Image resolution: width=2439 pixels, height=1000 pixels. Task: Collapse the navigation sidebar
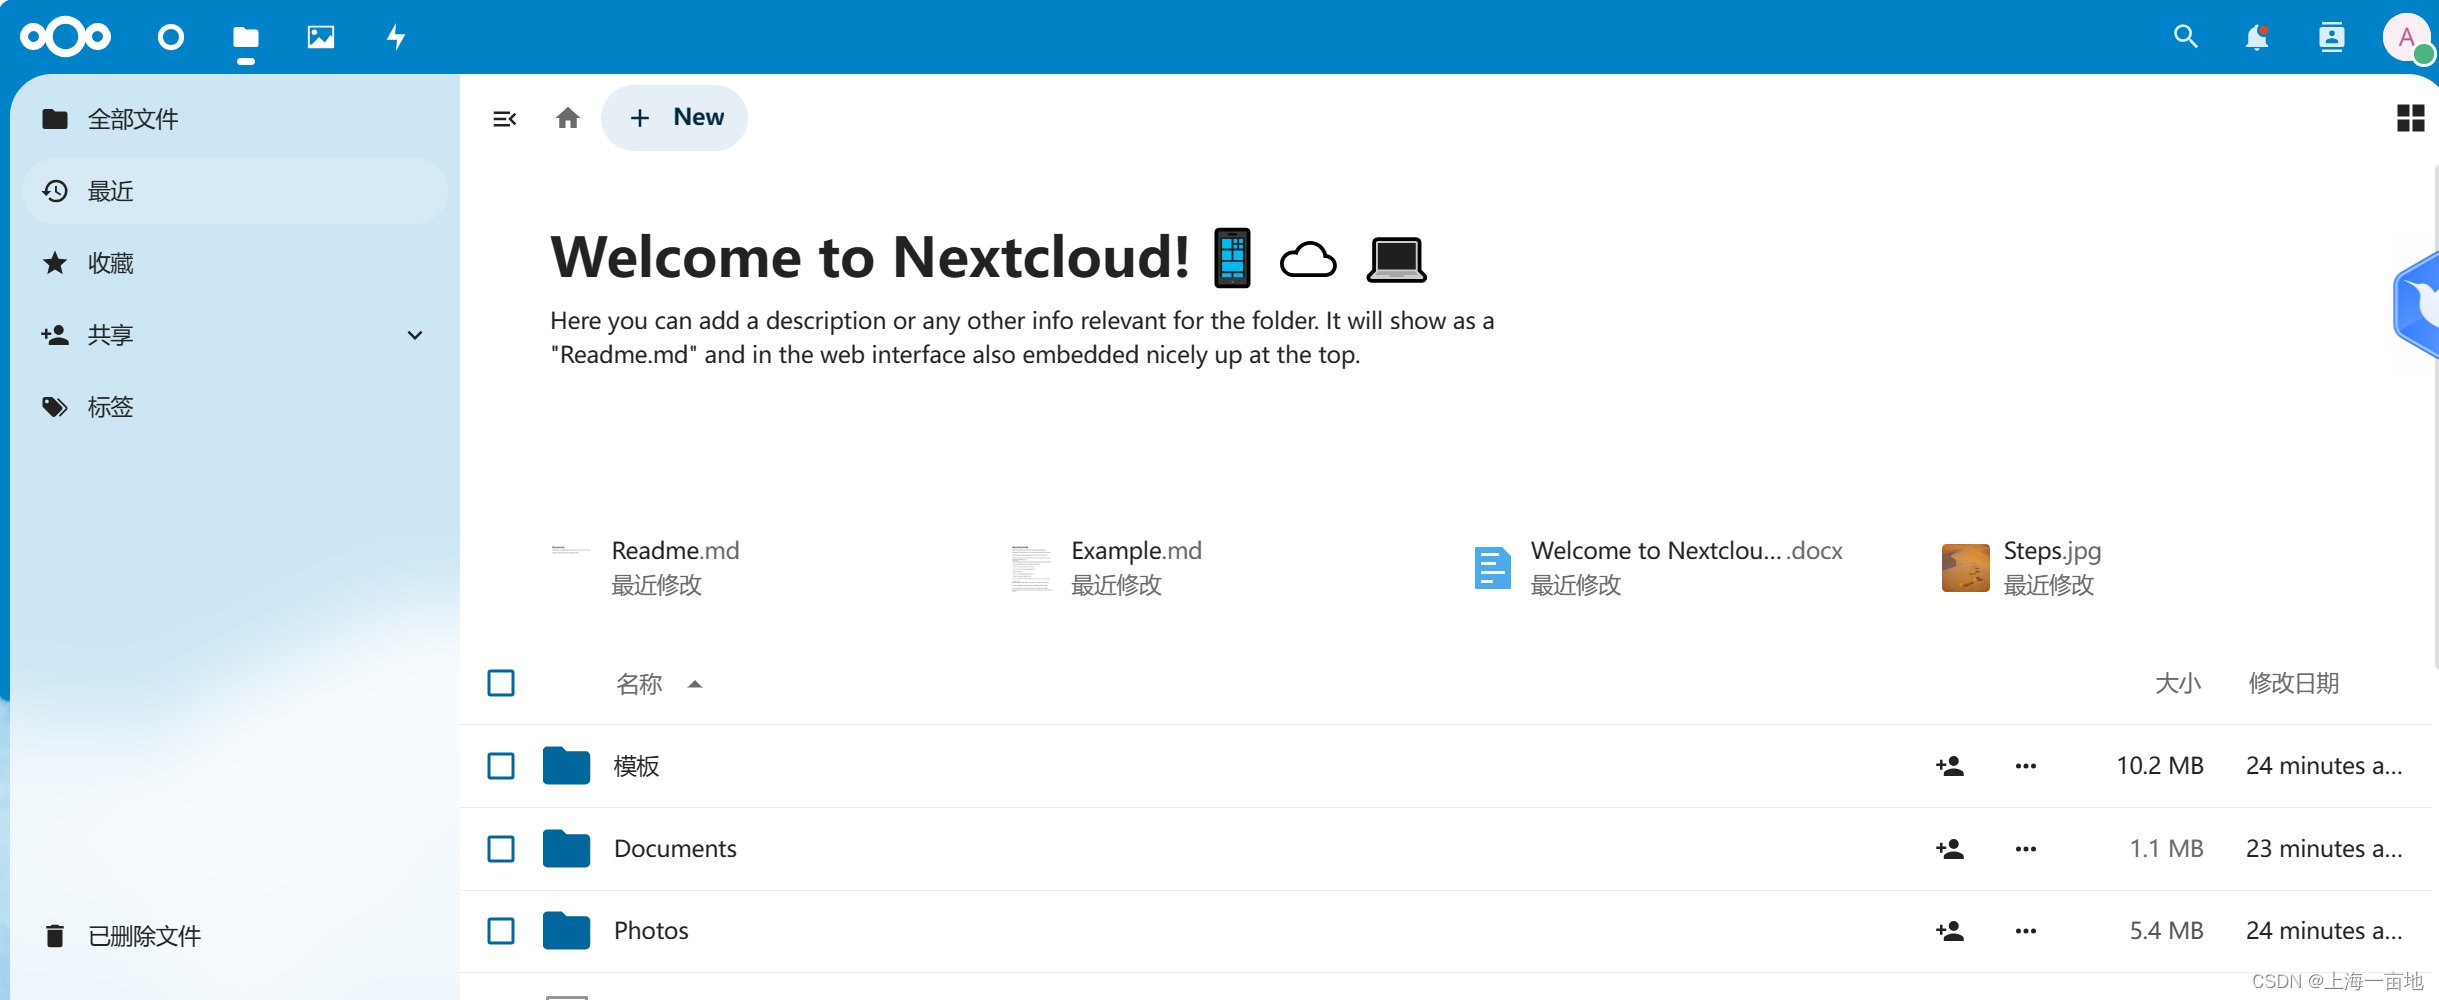click(x=504, y=119)
